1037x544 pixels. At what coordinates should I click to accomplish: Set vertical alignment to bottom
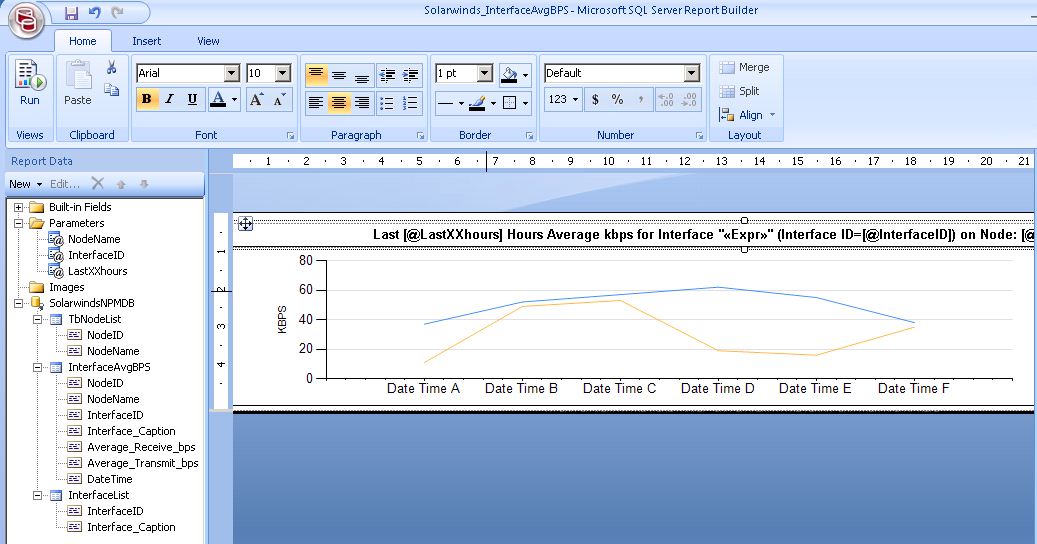click(362, 75)
